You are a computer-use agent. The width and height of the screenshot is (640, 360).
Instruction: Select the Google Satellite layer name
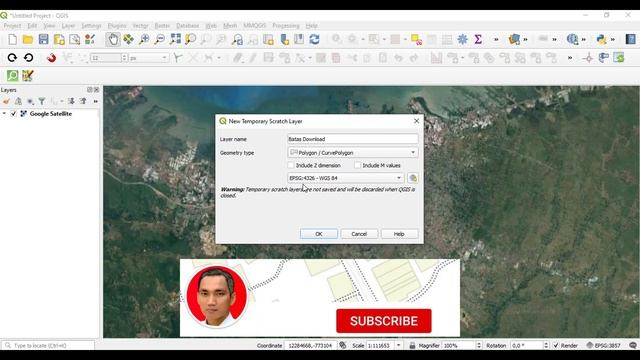(51, 114)
